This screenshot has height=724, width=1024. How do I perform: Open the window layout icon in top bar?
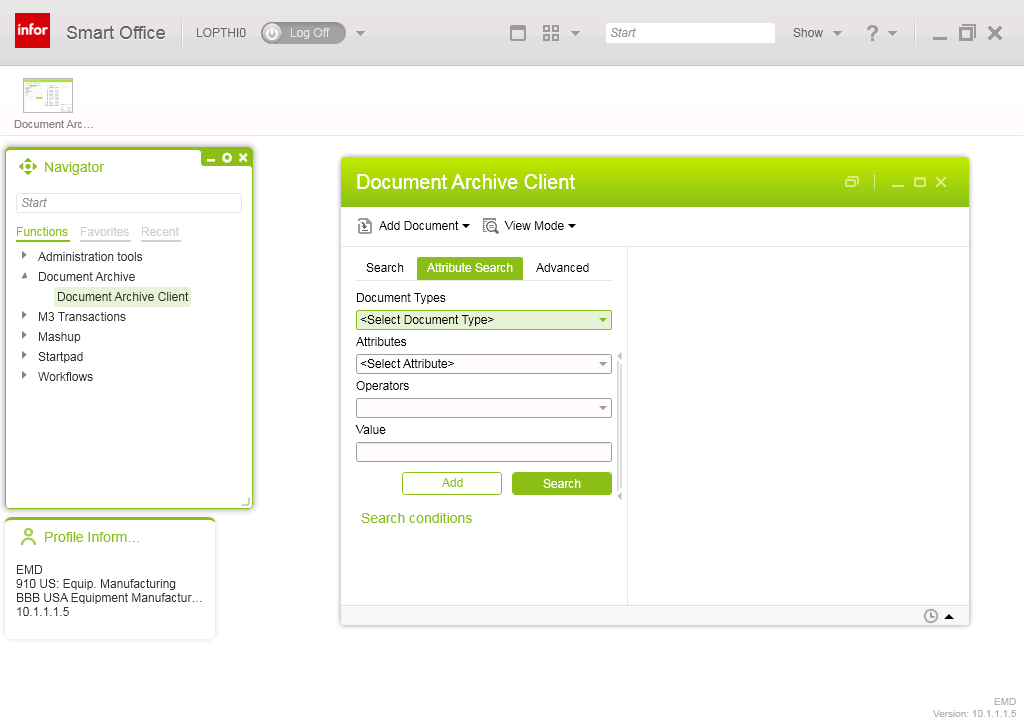(x=518, y=33)
